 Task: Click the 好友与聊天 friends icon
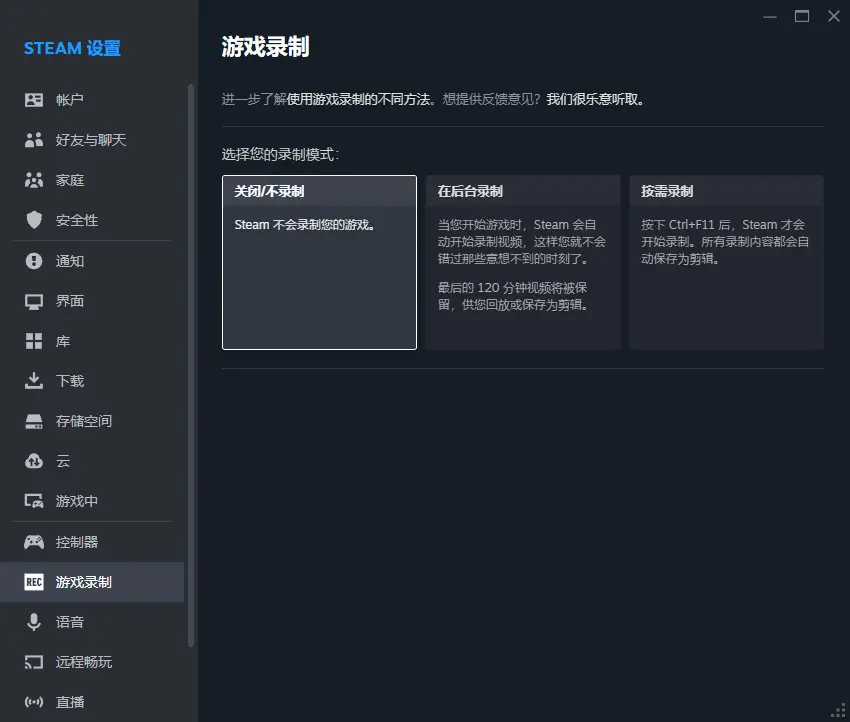[34, 140]
